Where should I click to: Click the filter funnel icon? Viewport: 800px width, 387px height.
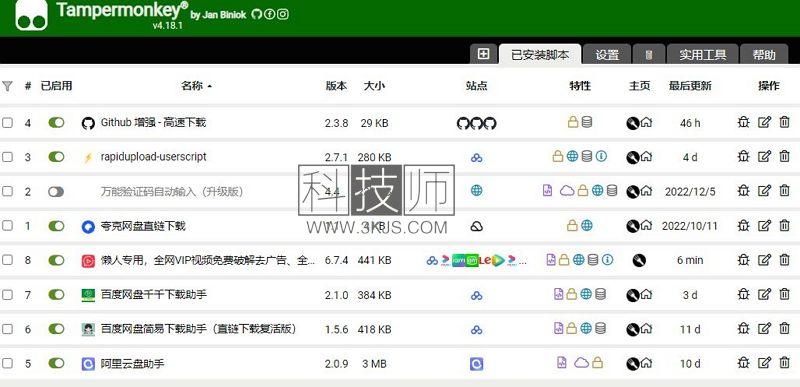[x=7, y=86]
